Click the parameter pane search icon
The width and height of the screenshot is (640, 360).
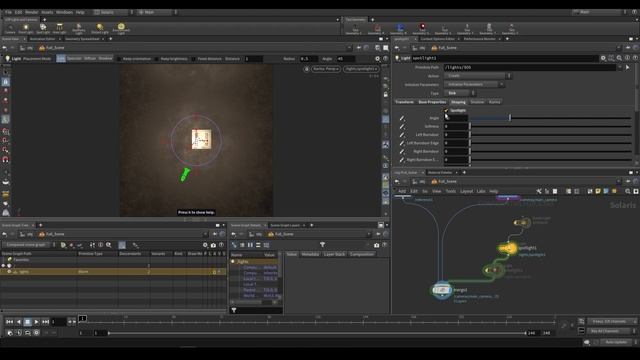coord(619,58)
